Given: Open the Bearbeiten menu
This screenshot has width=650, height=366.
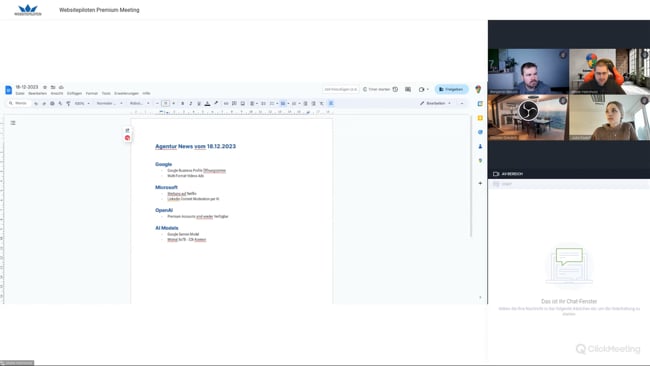Looking at the screenshot, I should [37, 94].
